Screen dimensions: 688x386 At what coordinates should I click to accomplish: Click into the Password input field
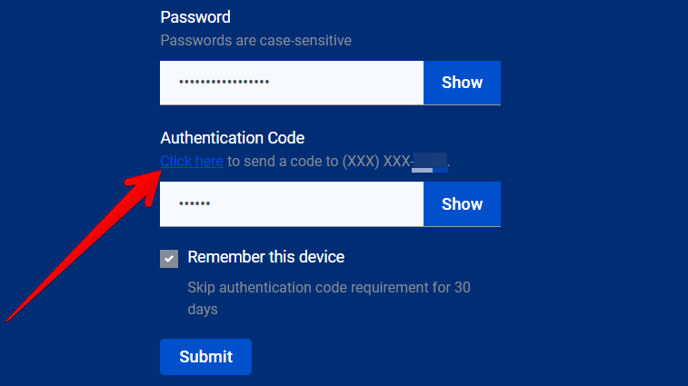(292, 83)
